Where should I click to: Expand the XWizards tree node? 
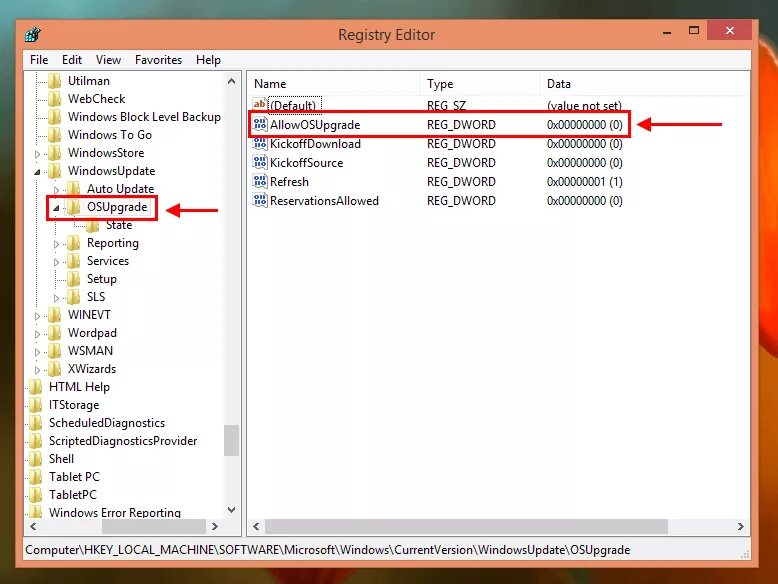coord(37,370)
